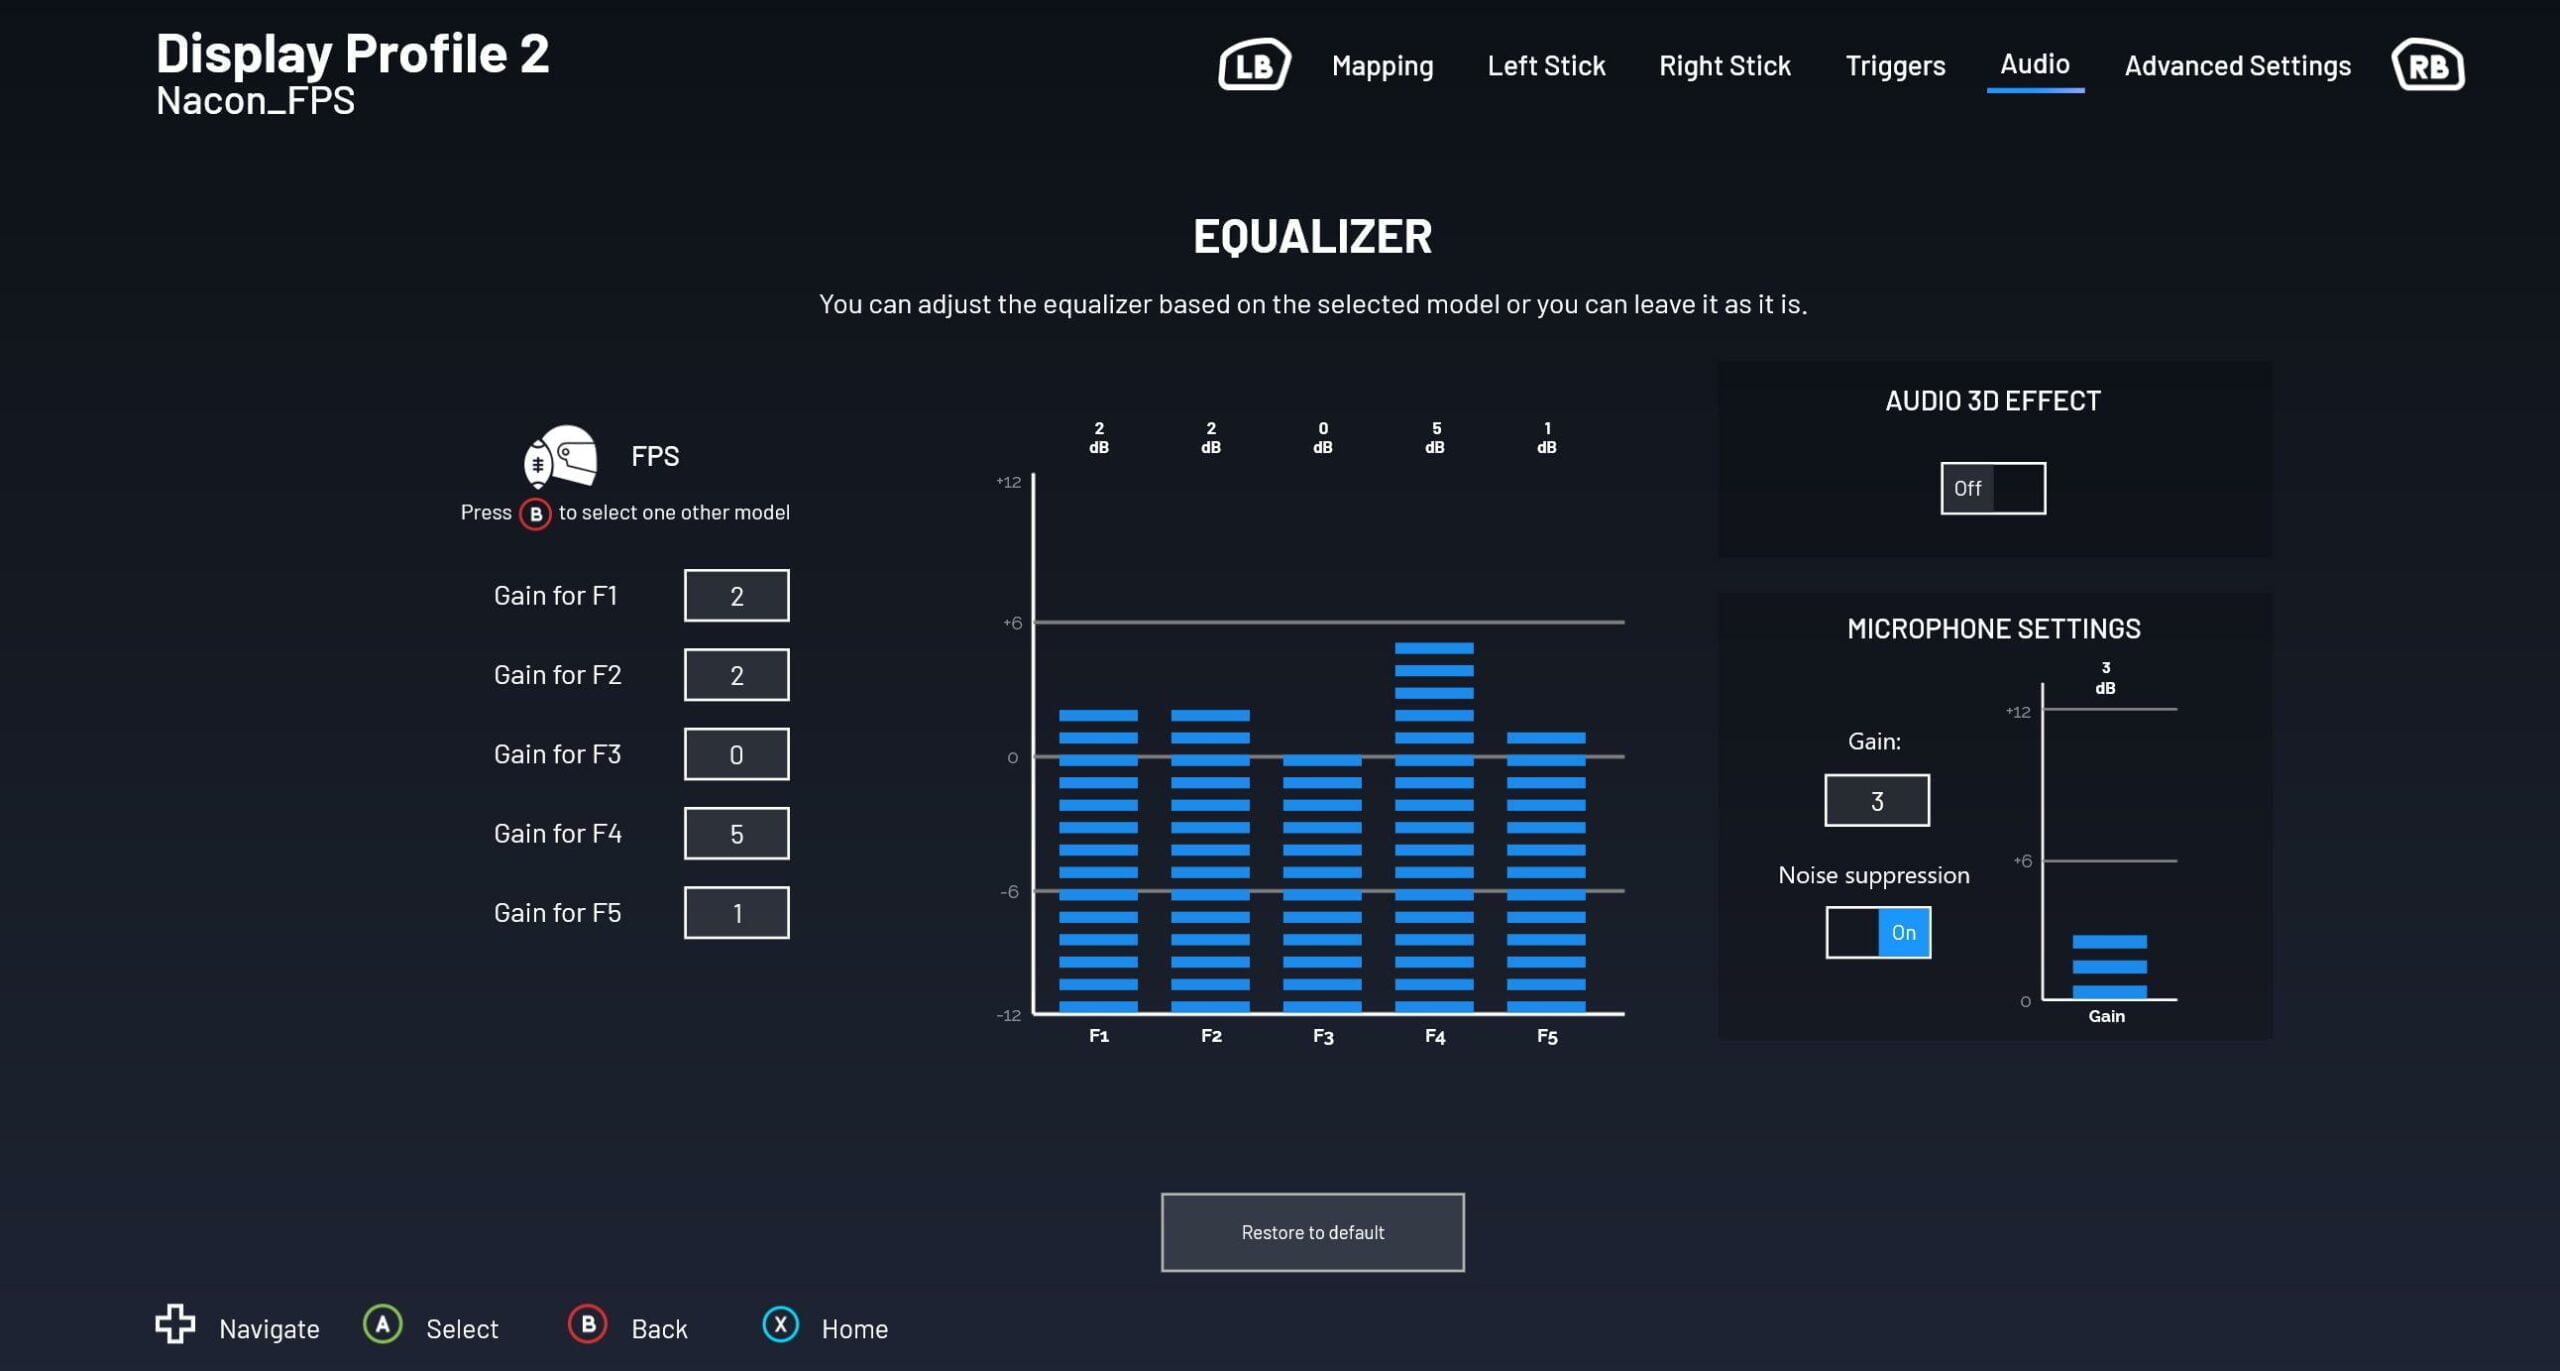Go to Right Stick tab
The width and height of the screenshot is (2560, 1371).
(x=1724, y=66)
